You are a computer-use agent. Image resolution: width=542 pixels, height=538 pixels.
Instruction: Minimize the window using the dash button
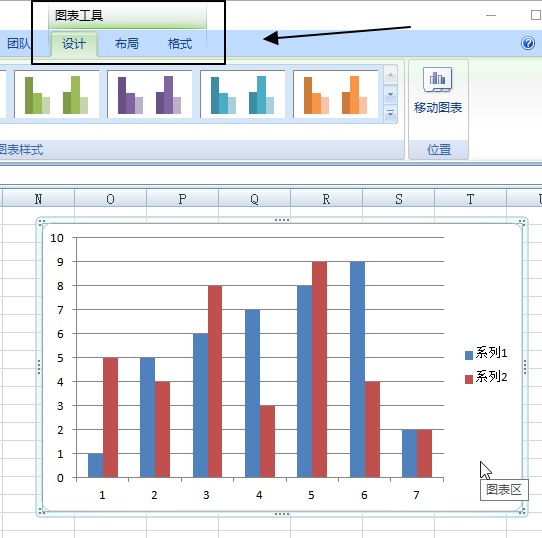click(x=490, y=16)
